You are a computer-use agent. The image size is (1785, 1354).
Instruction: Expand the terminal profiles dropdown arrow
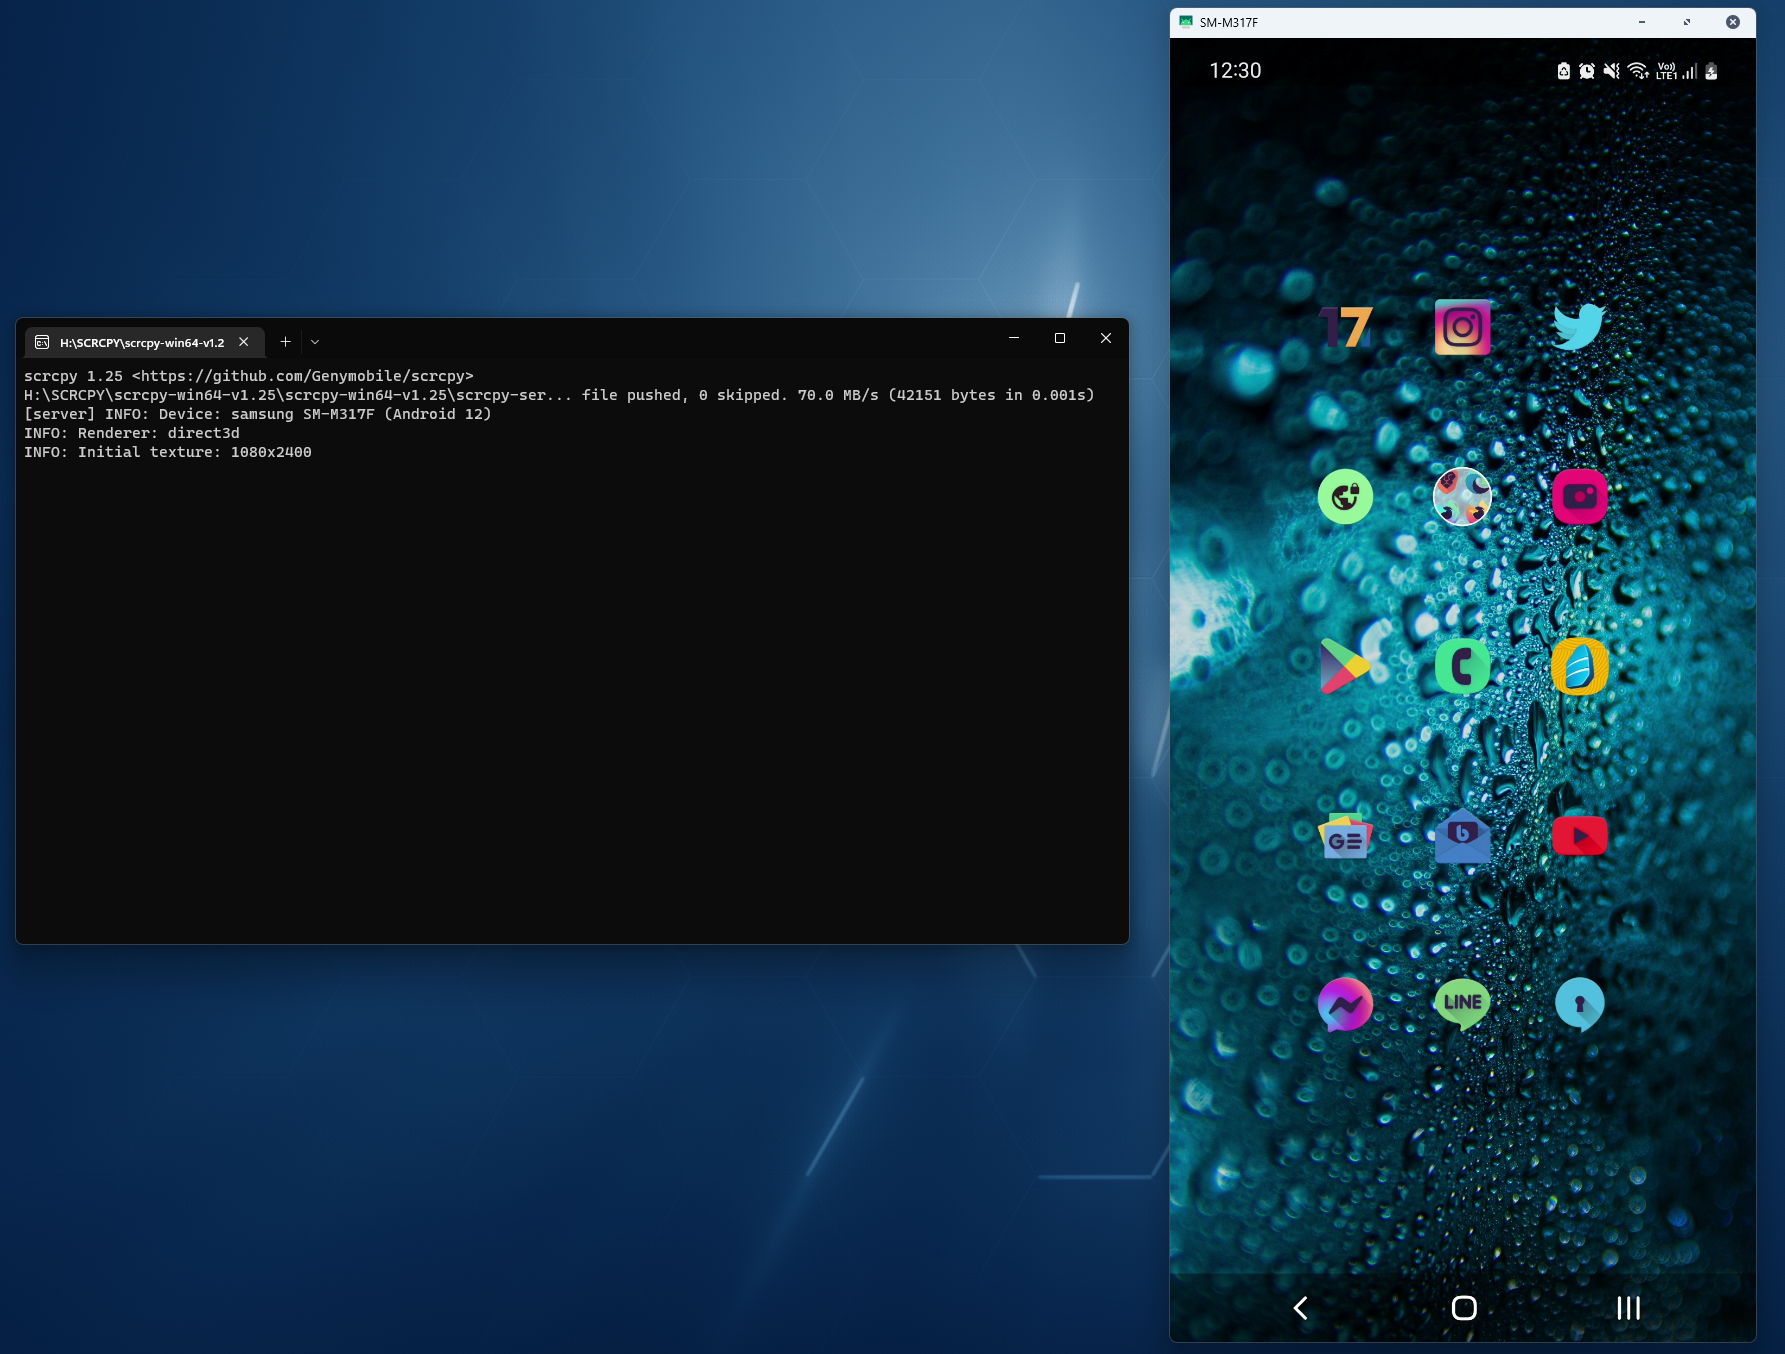point(315,342)
